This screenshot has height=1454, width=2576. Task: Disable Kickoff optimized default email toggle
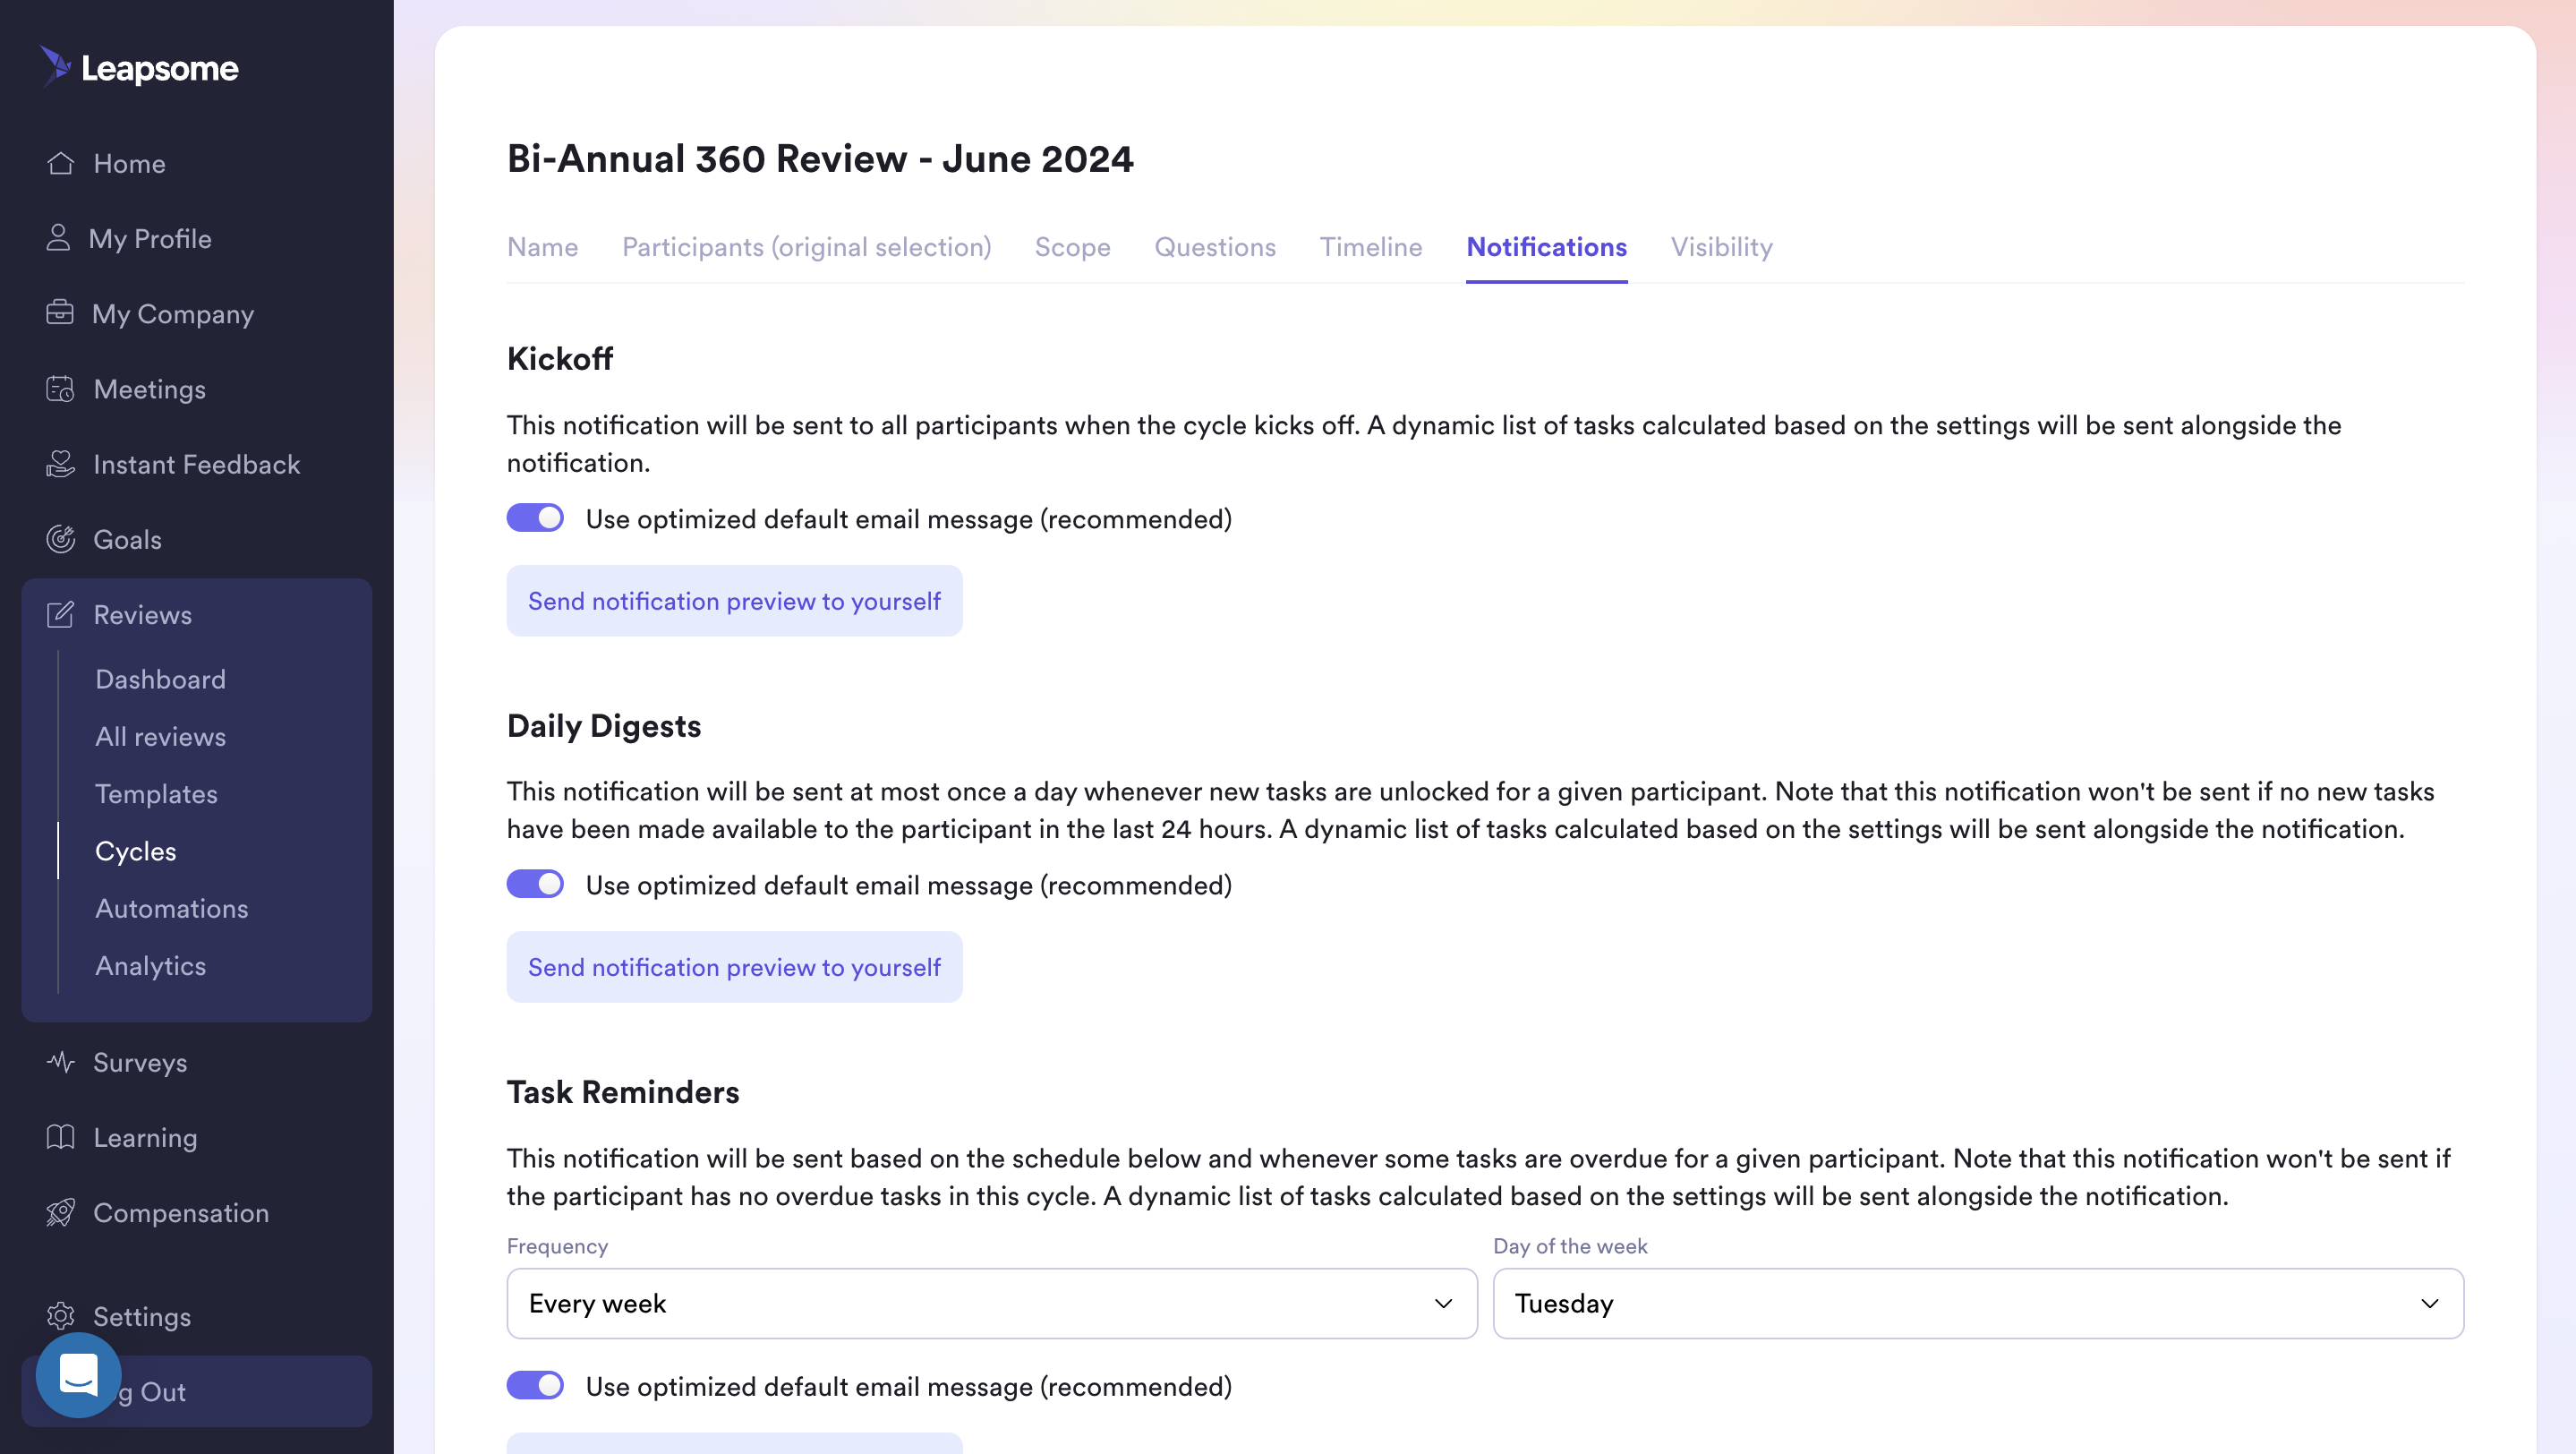(x=535, y=518)
